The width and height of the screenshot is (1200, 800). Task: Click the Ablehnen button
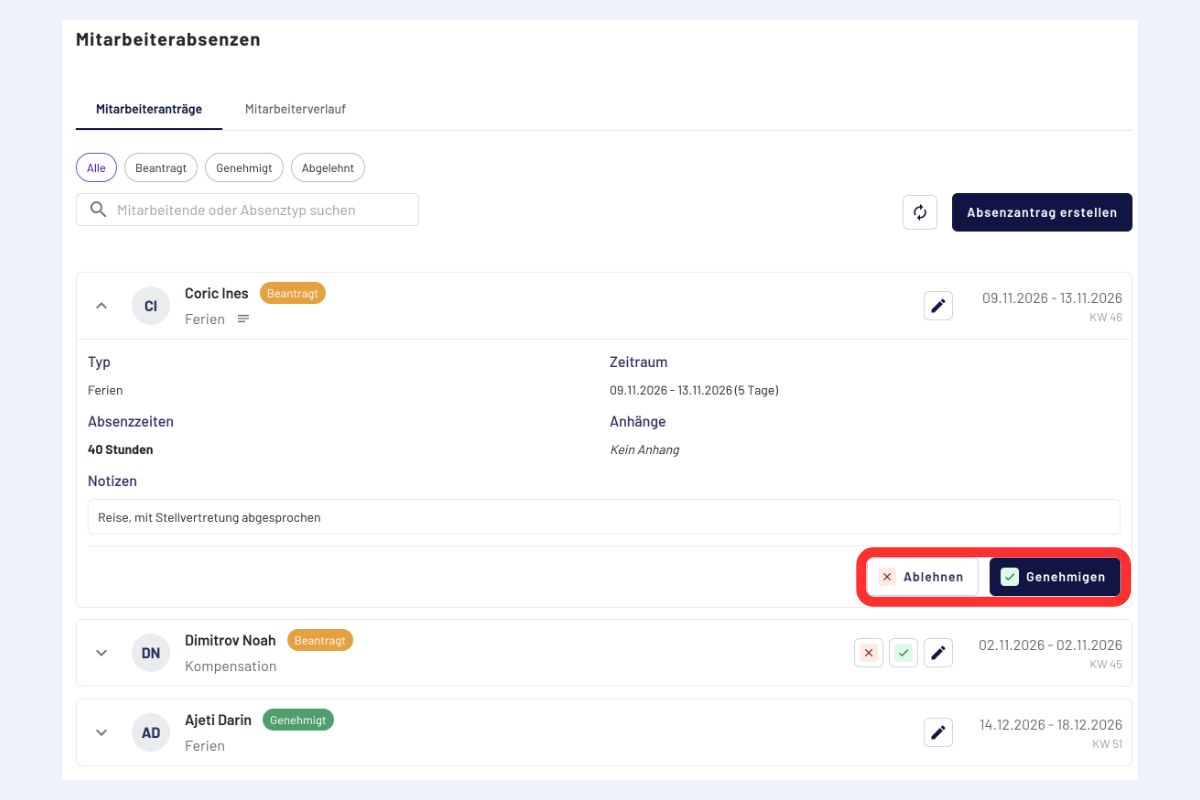pos(922,577)
